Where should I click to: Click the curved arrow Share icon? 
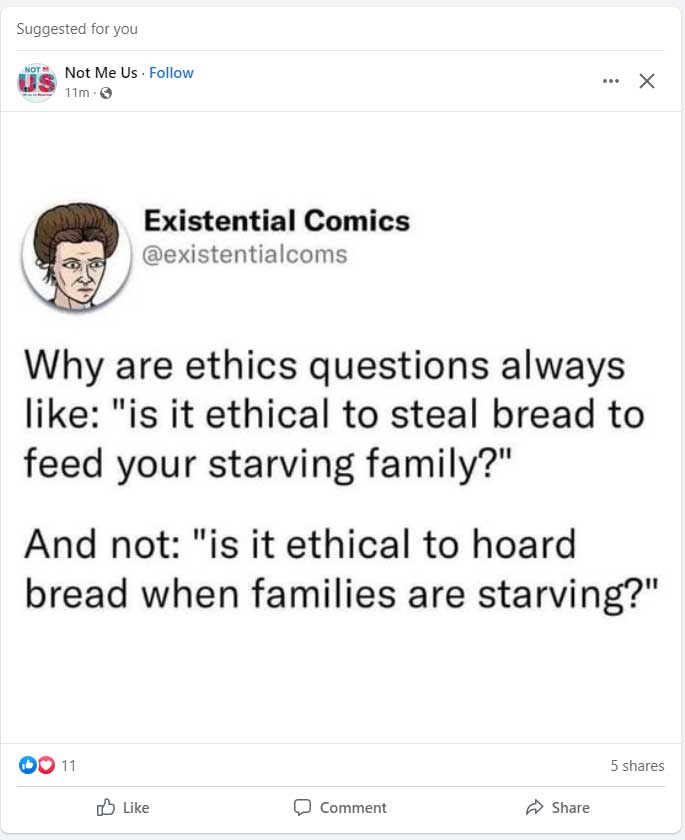click(x=535, y=807)
